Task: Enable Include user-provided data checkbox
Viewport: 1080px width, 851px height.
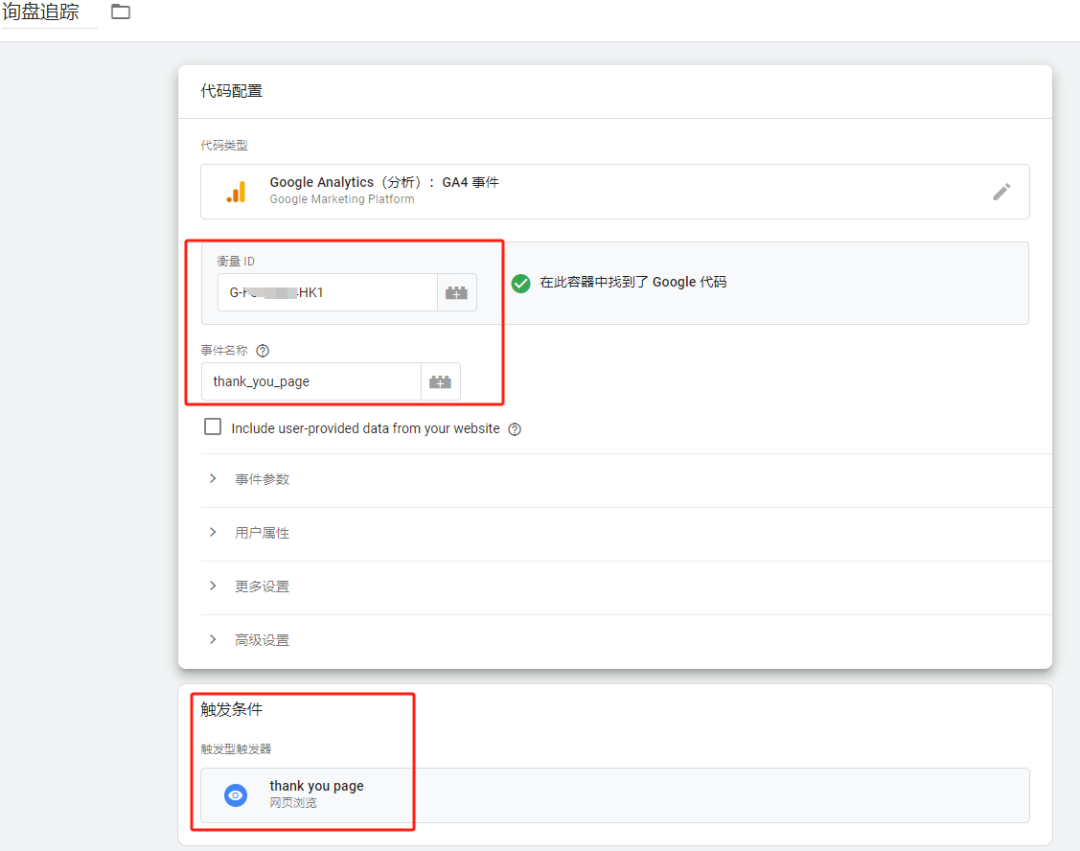Action: coord(213,427)
